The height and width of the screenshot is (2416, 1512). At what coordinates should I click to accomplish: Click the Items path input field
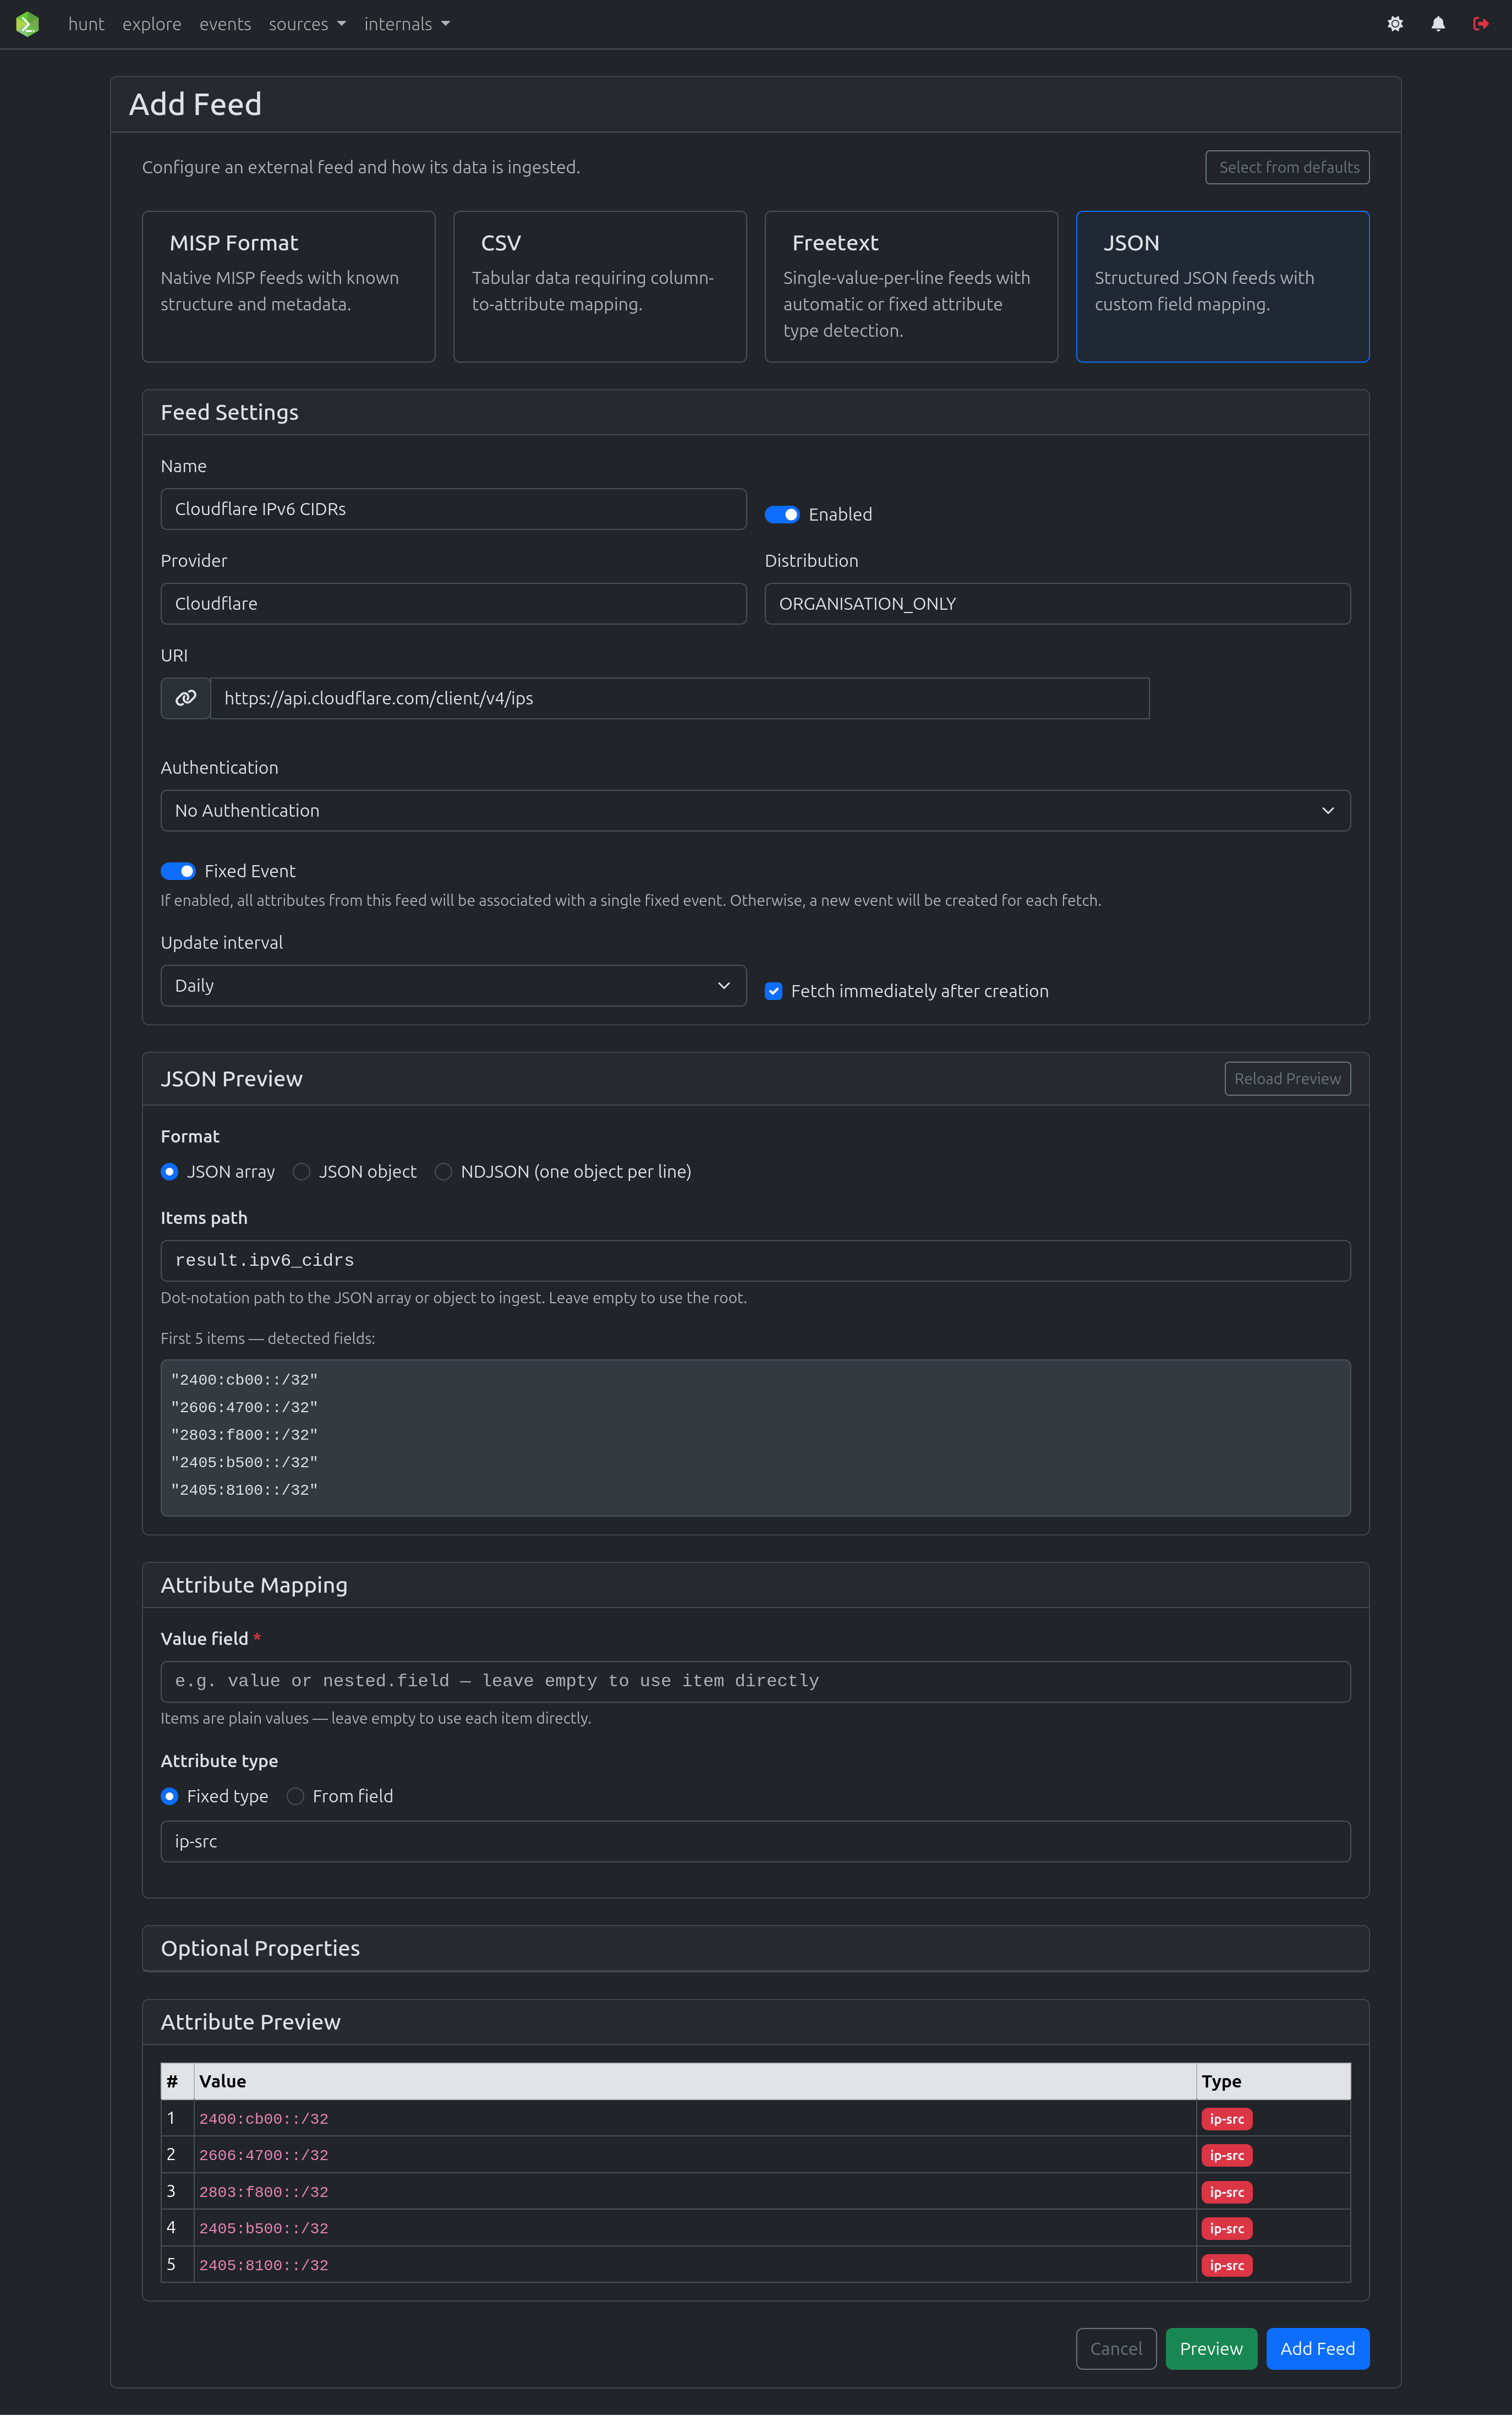point(755,1260)
